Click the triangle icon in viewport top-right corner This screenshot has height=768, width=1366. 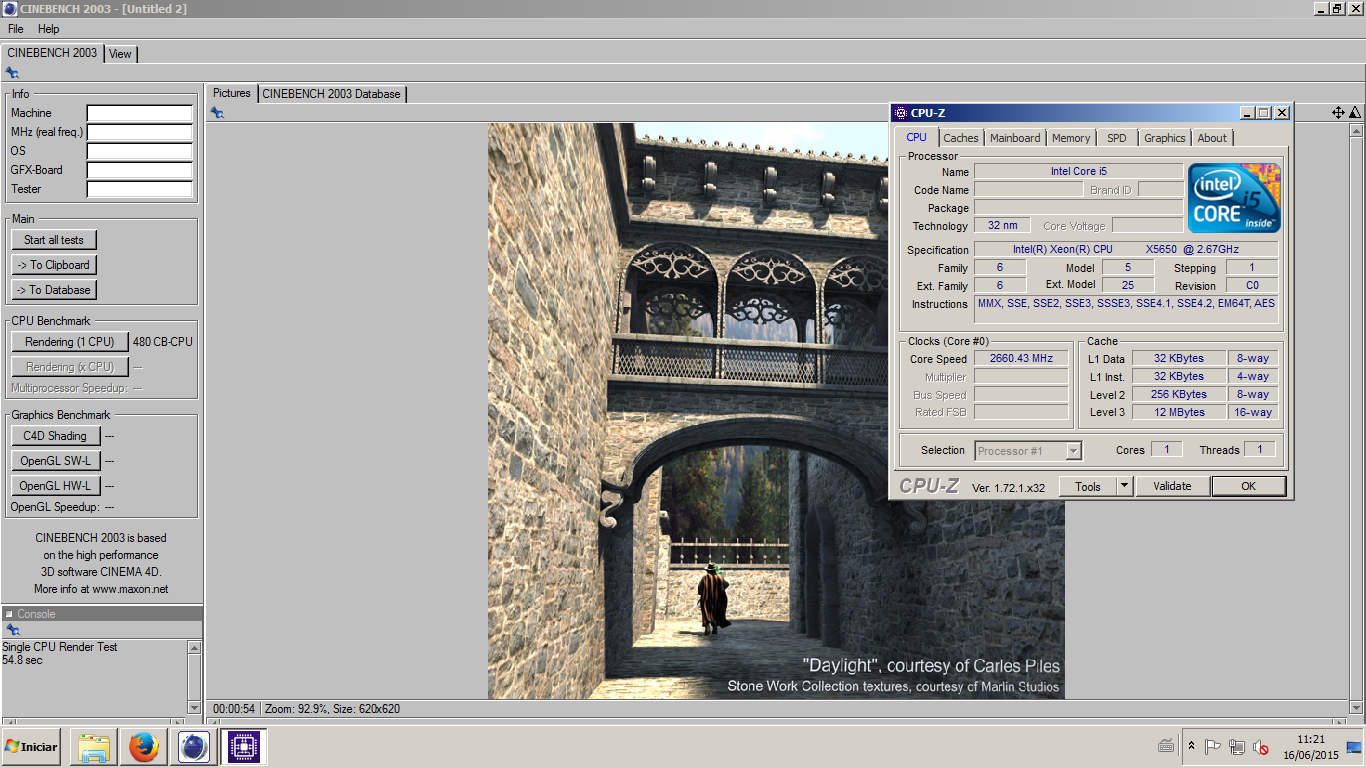point(1355,113)
